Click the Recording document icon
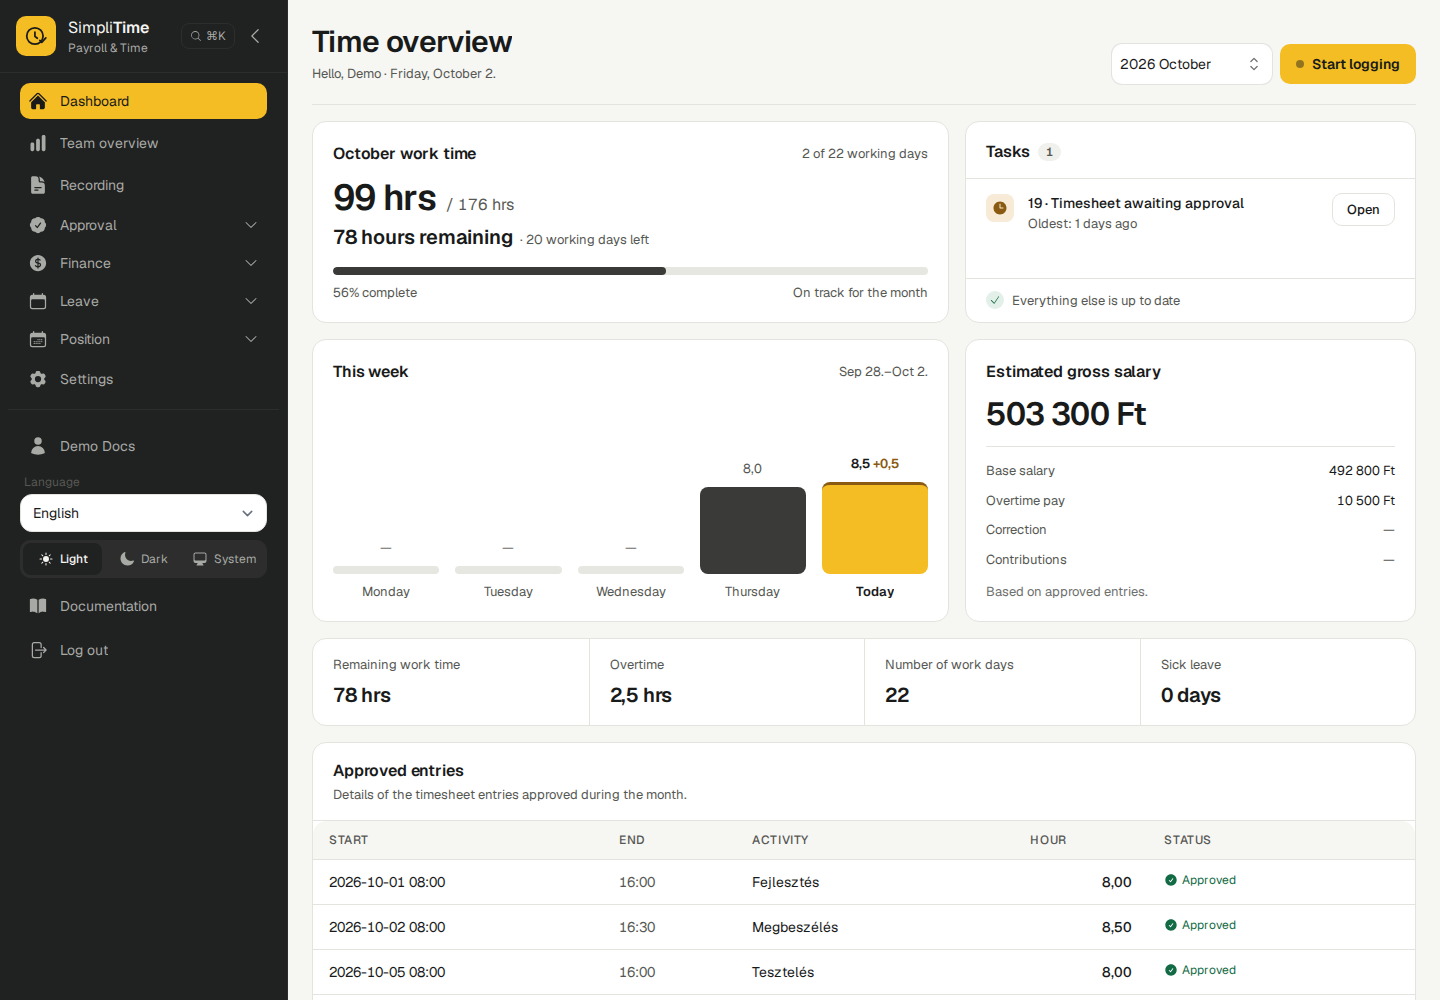This screenshot has width=1440, height=1000. coord(38,185)
